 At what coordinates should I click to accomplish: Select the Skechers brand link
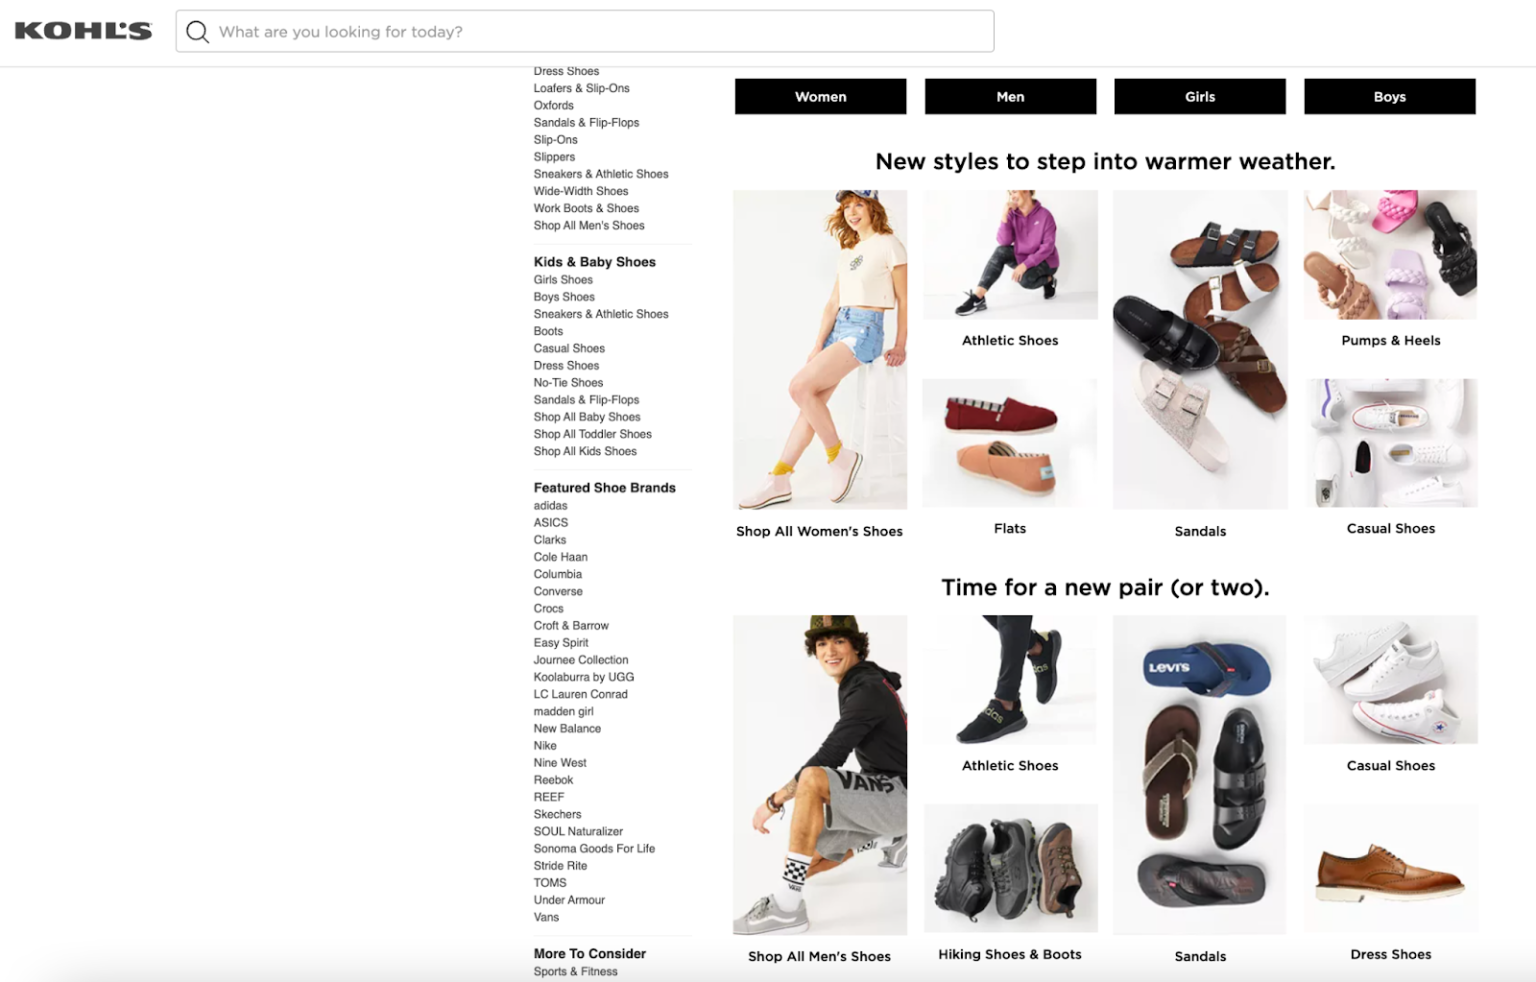(x=557, y=814)
